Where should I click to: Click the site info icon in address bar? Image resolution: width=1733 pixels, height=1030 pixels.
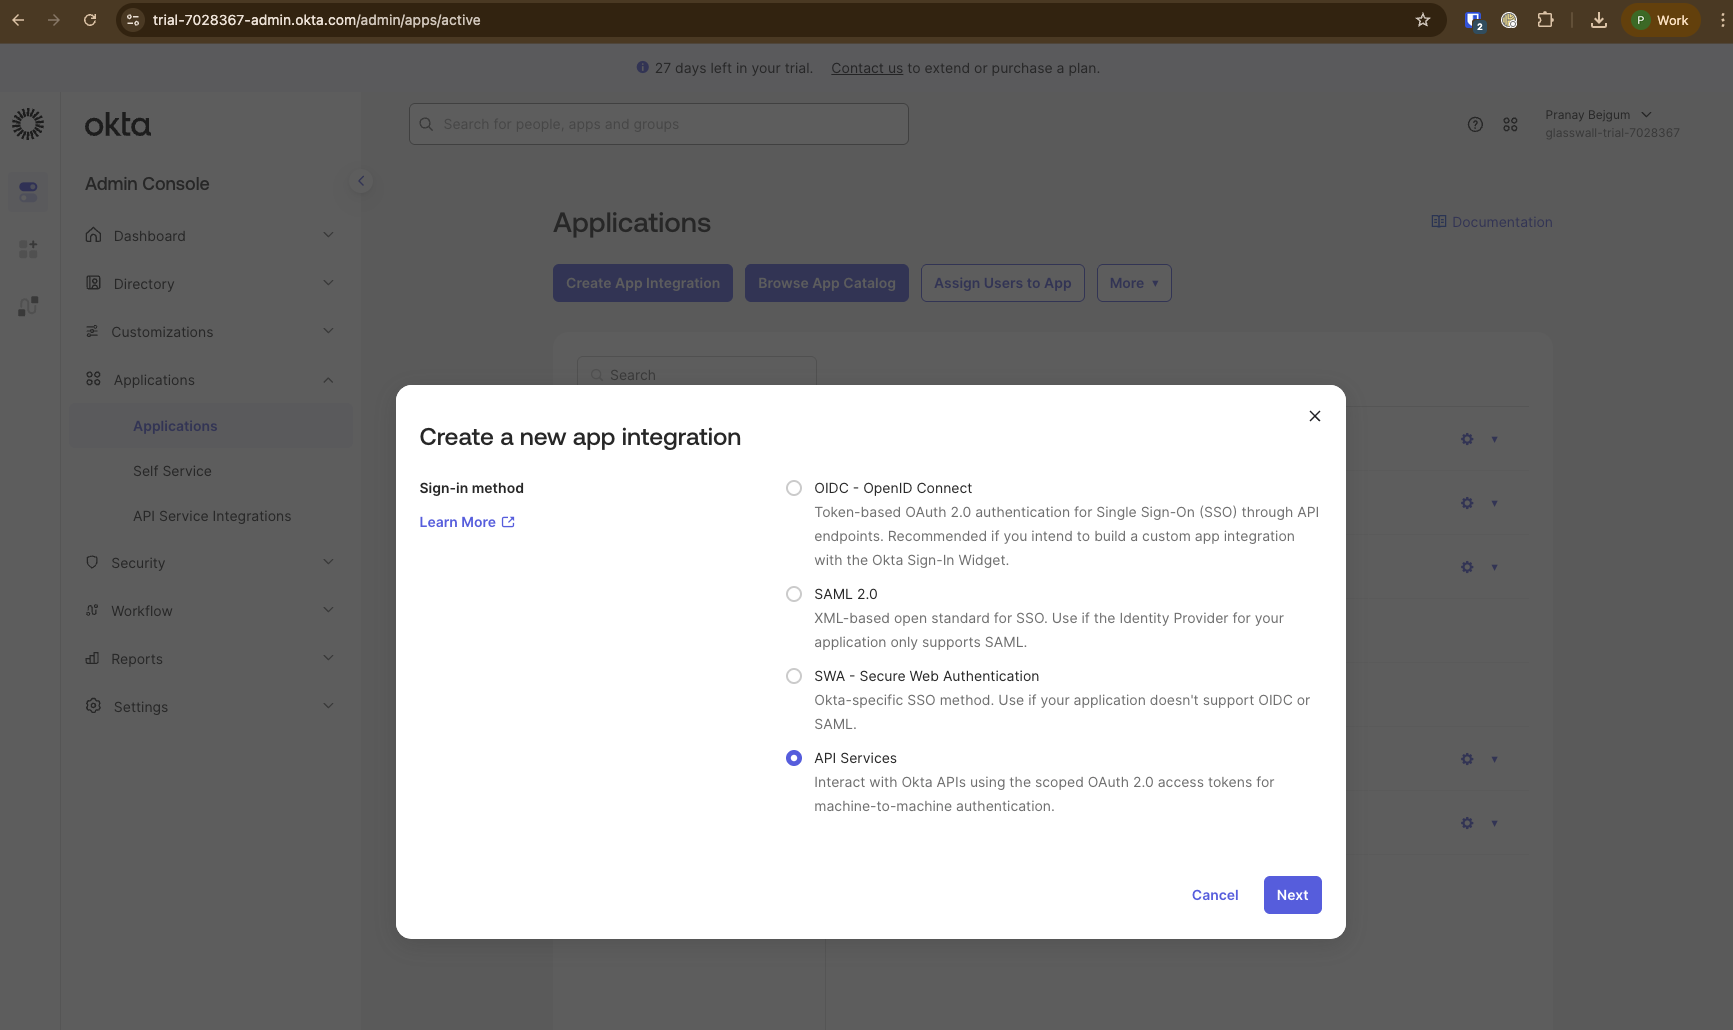(x=133, y=20)
